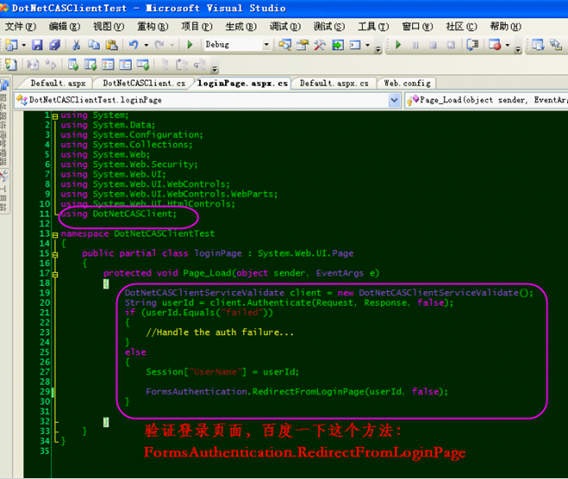Select the loginPage.aspx.cs tab
Screen dimensions: 568x479
243,83
